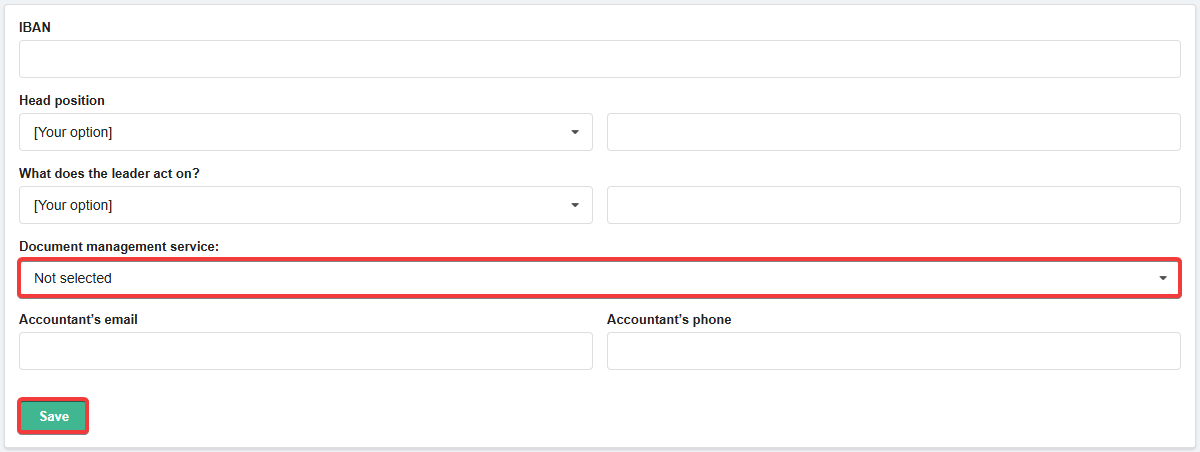Viewport: 1200px width, 452px height.
Task: Focus the text field beside Head position
Action: coord(893,132)
